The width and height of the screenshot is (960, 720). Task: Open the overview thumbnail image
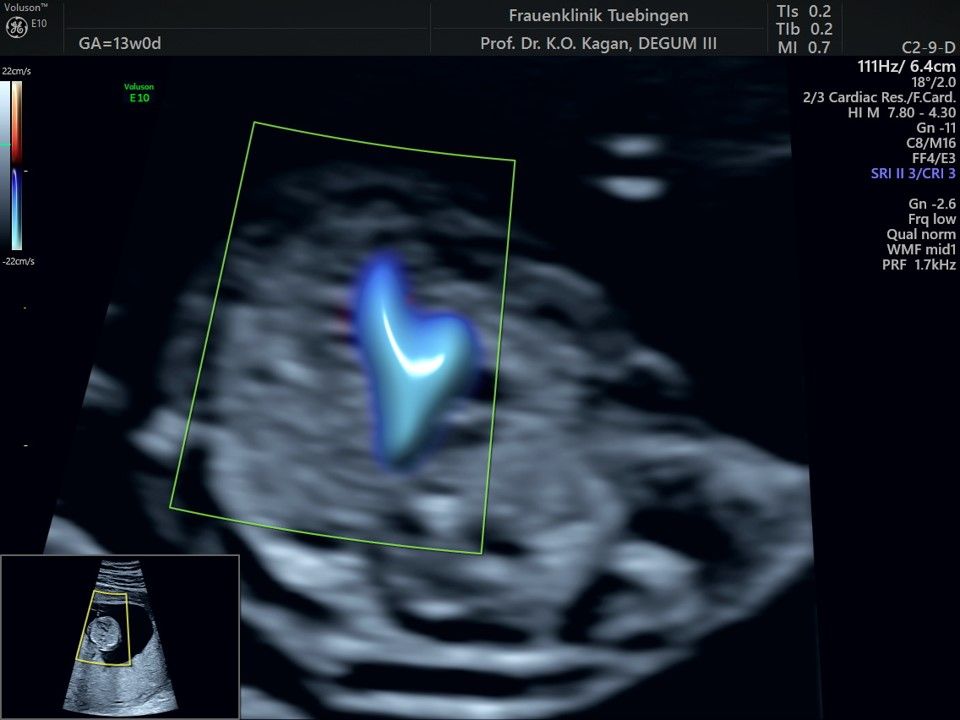[x=120, y=637]
